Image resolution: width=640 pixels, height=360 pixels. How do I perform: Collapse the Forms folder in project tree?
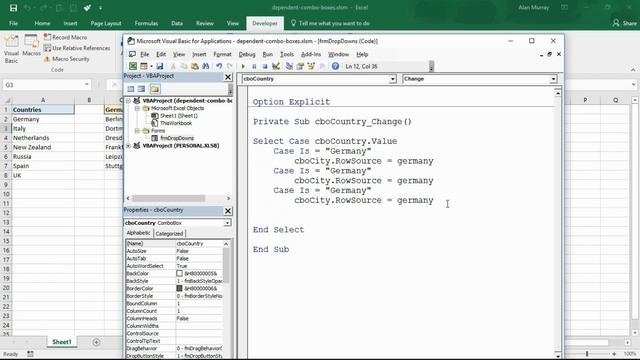pos(138,131)
